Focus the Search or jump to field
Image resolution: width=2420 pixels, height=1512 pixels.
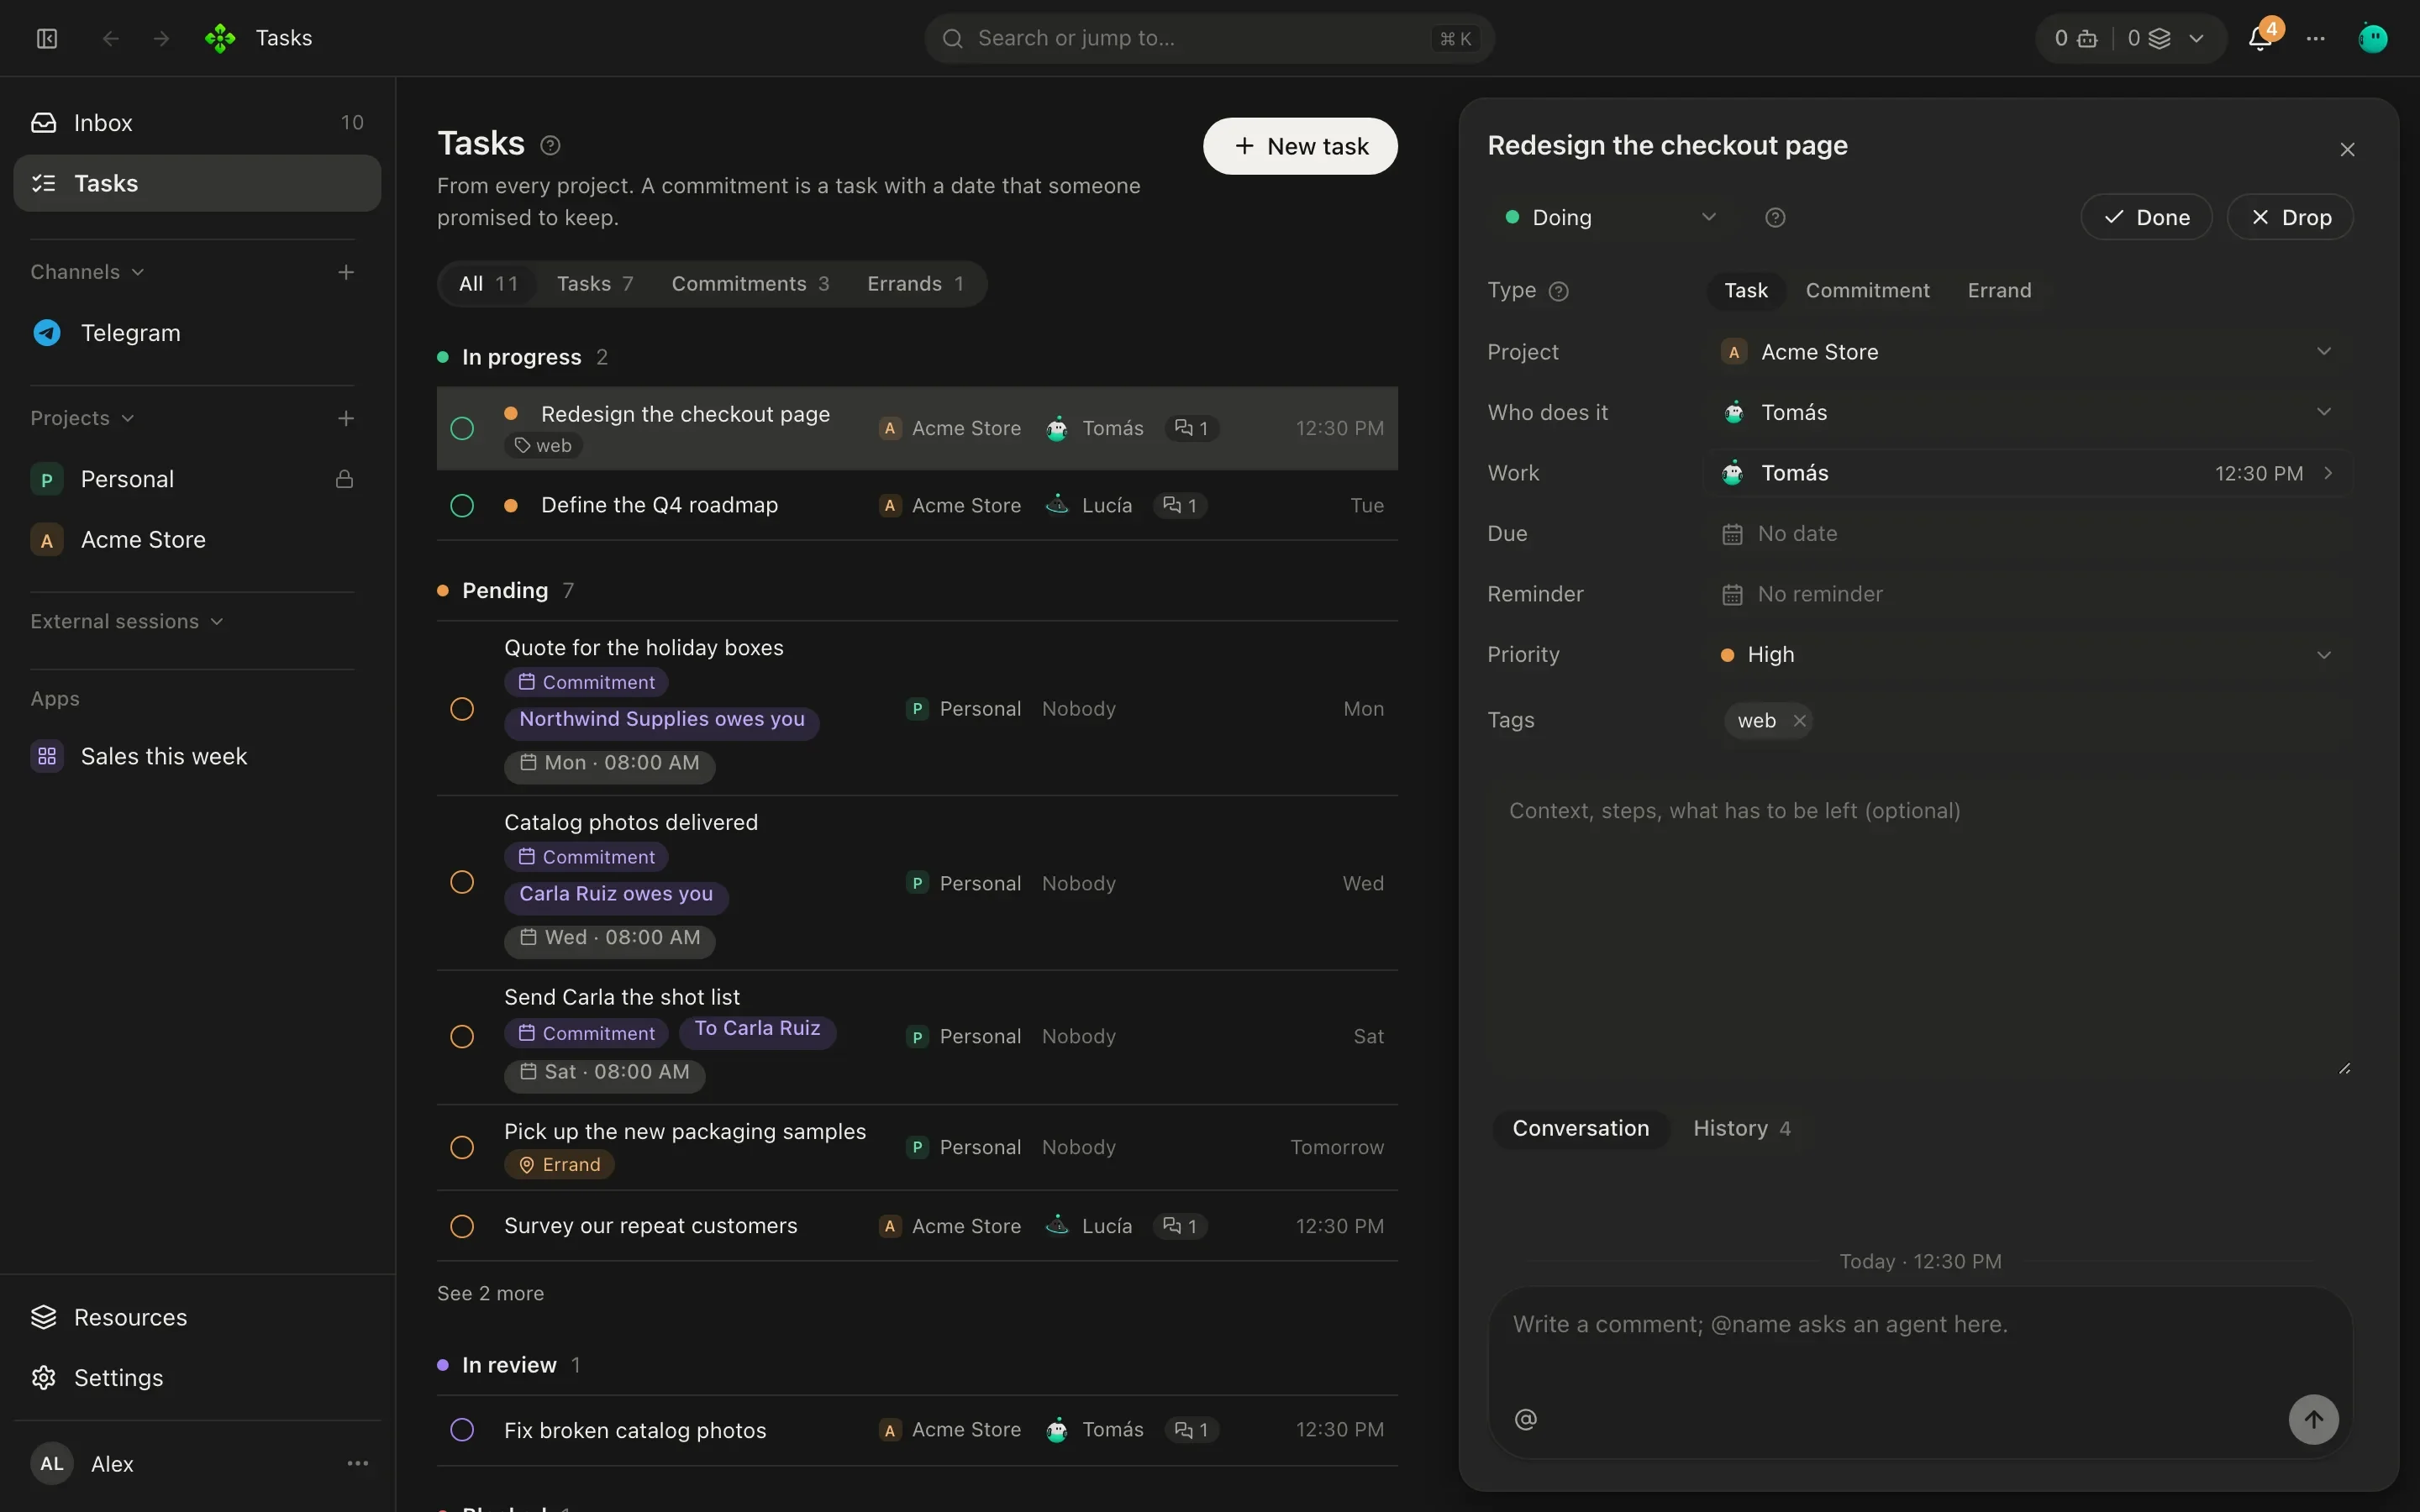[1209, 38]
